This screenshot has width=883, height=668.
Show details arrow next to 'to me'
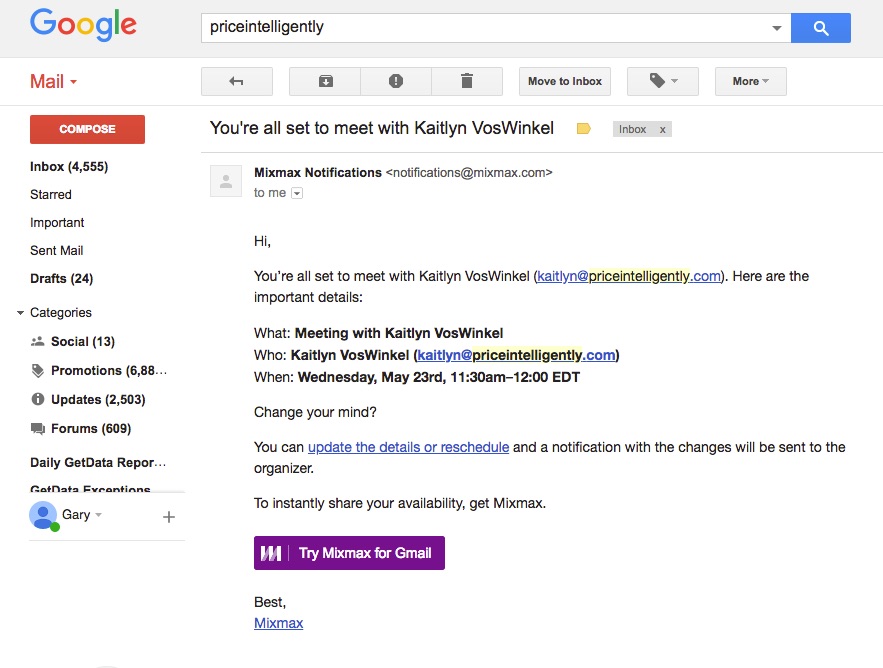(296, 193)
